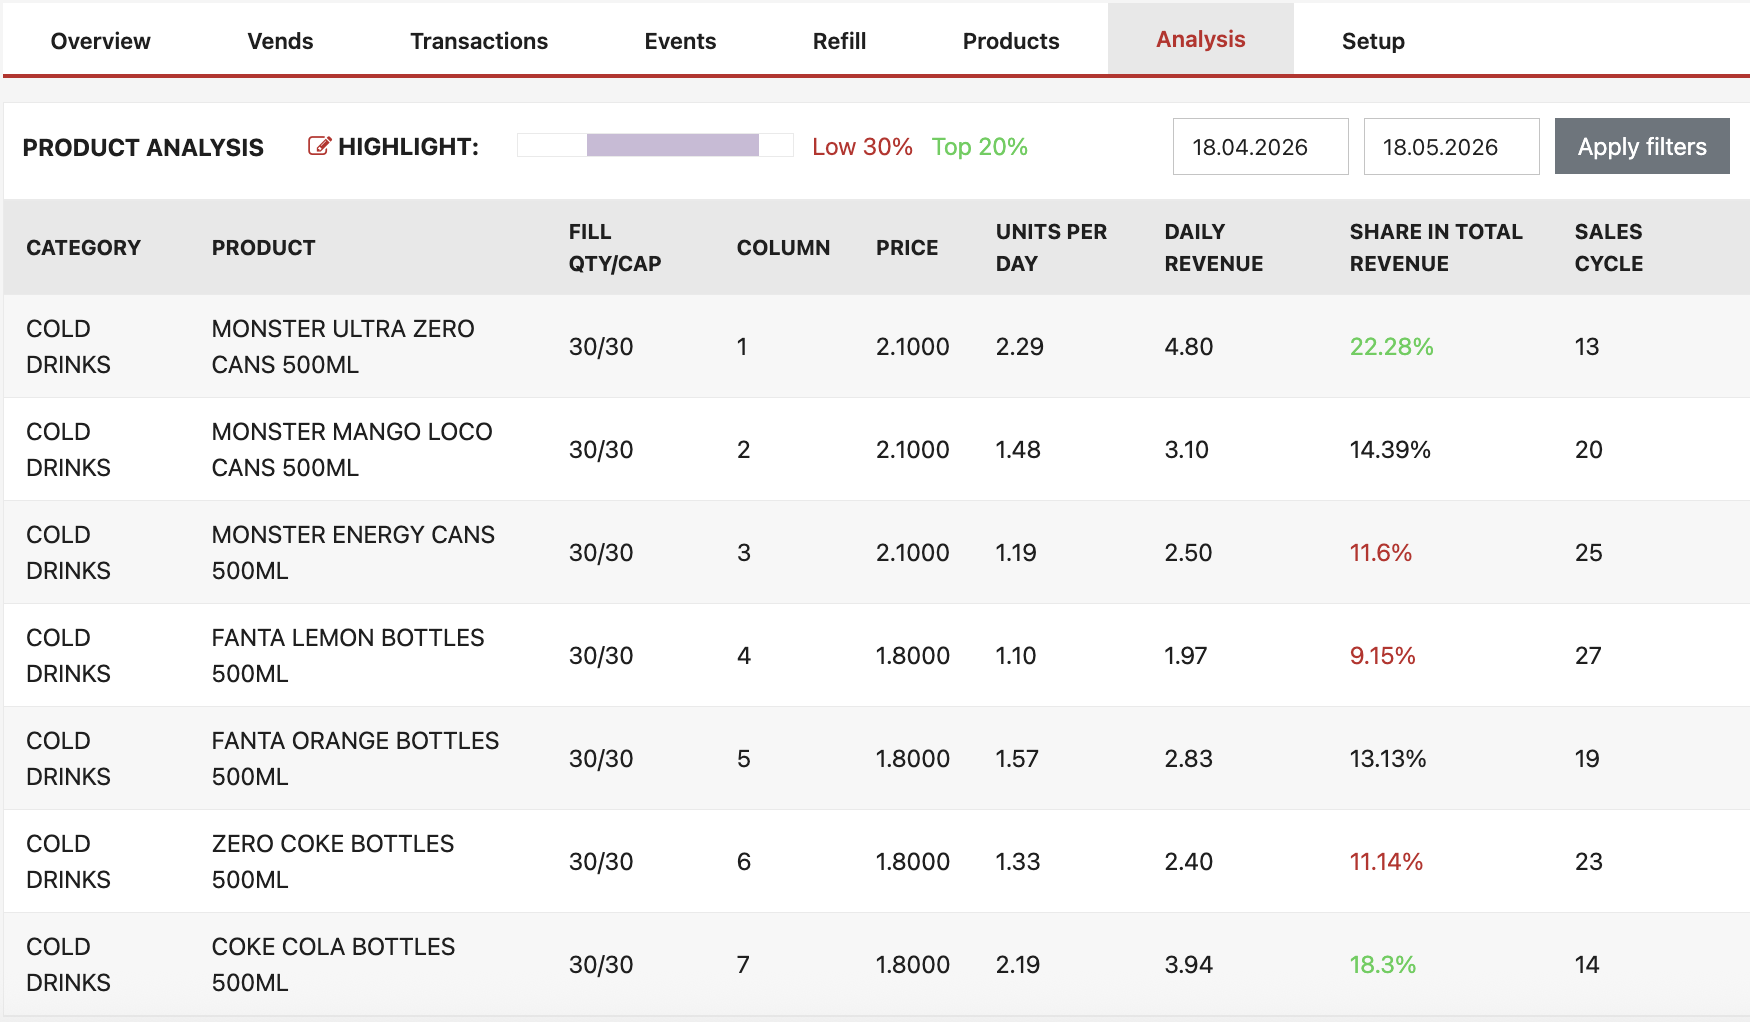The width and height of the screenshot is (1750, 1022).
Task: Select the Analysis tab
Action: point(1201,39)
